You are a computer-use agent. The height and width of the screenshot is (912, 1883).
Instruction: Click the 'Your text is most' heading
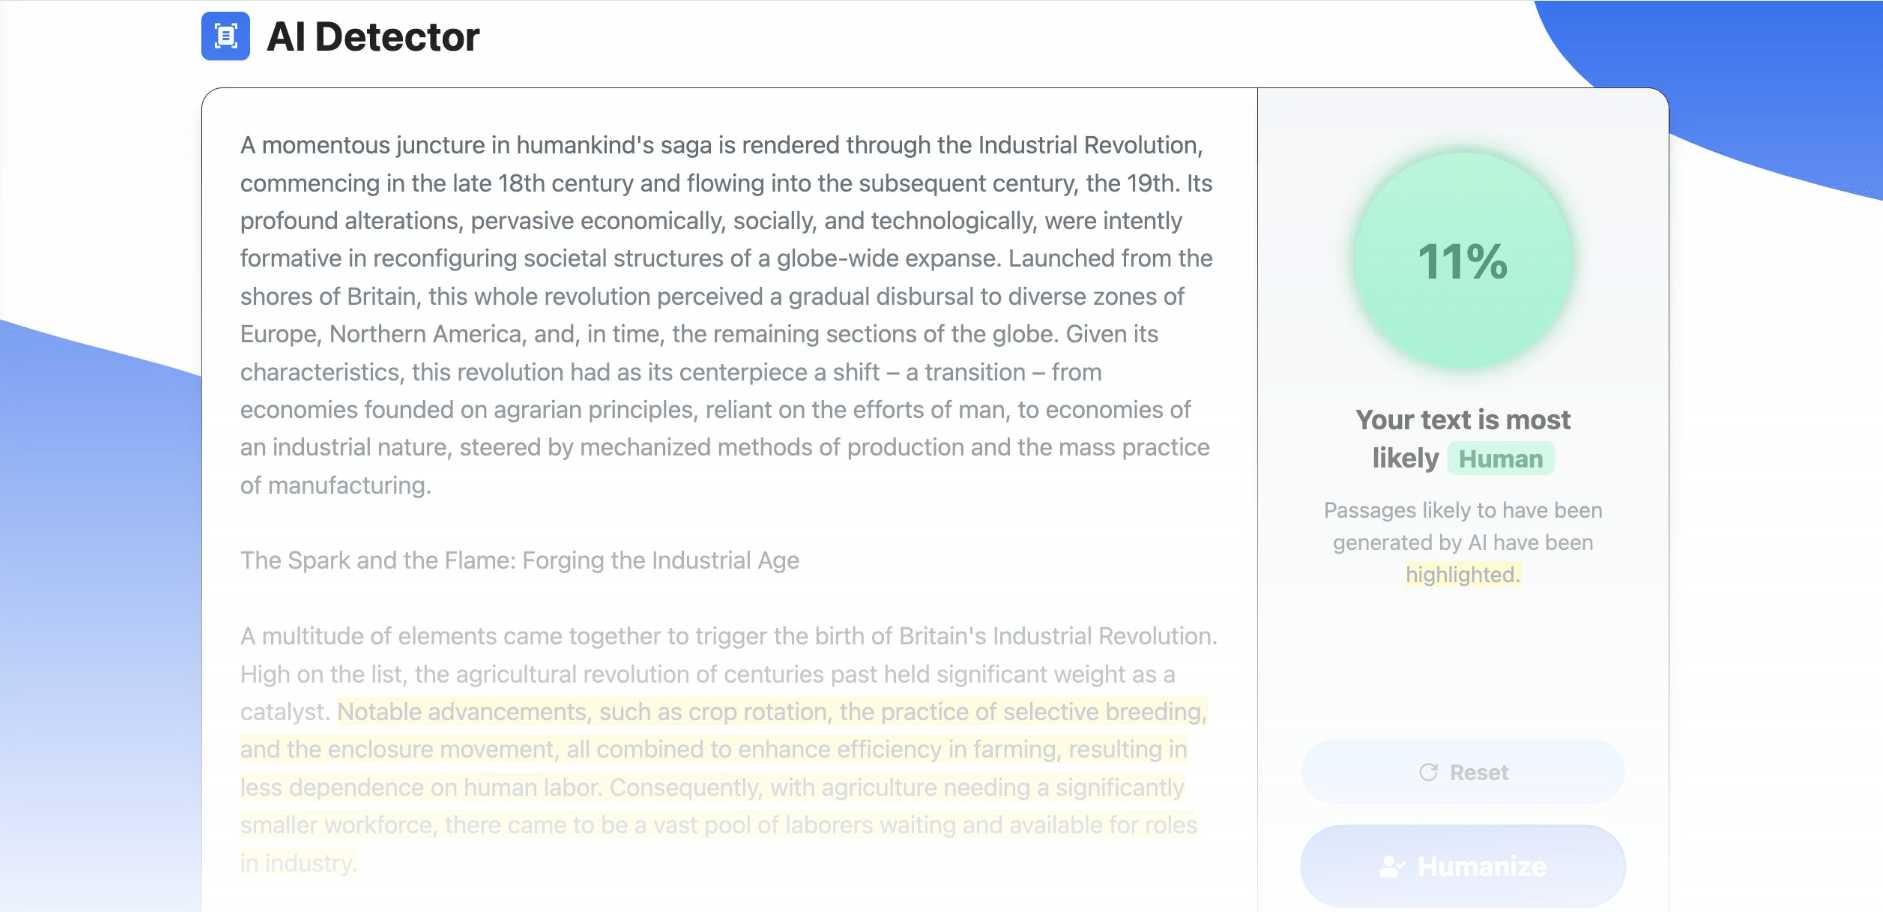1462,420
